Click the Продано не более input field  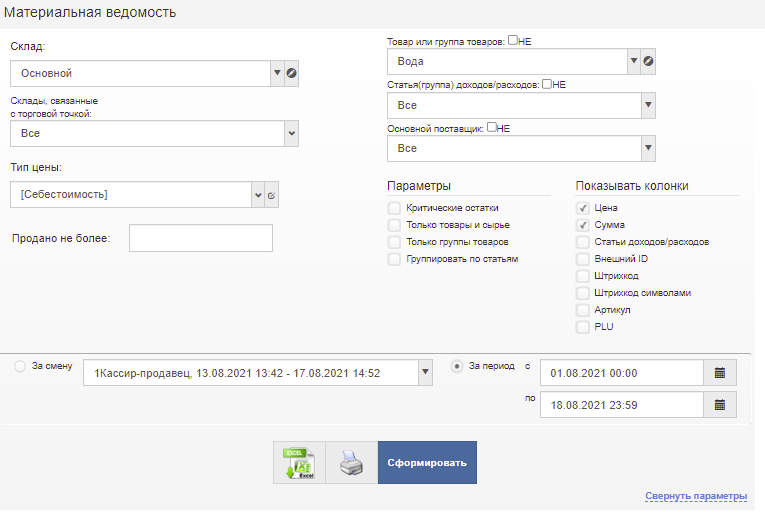(201, 238)
